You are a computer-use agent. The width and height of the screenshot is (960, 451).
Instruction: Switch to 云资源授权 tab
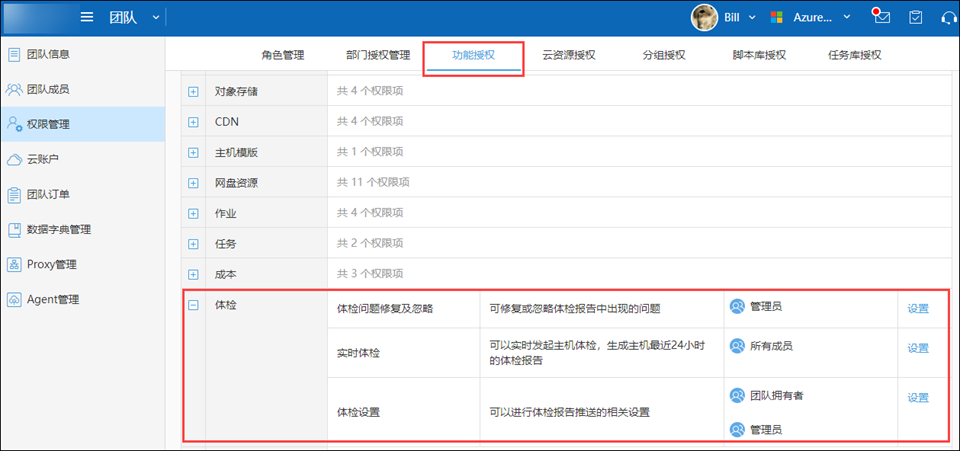coord(569,55)
